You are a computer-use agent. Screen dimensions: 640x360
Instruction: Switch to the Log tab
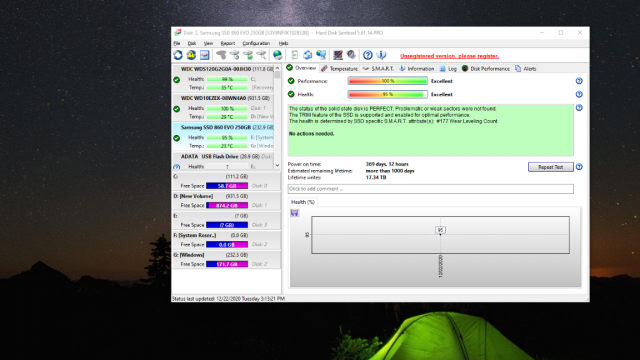point(448,69)
